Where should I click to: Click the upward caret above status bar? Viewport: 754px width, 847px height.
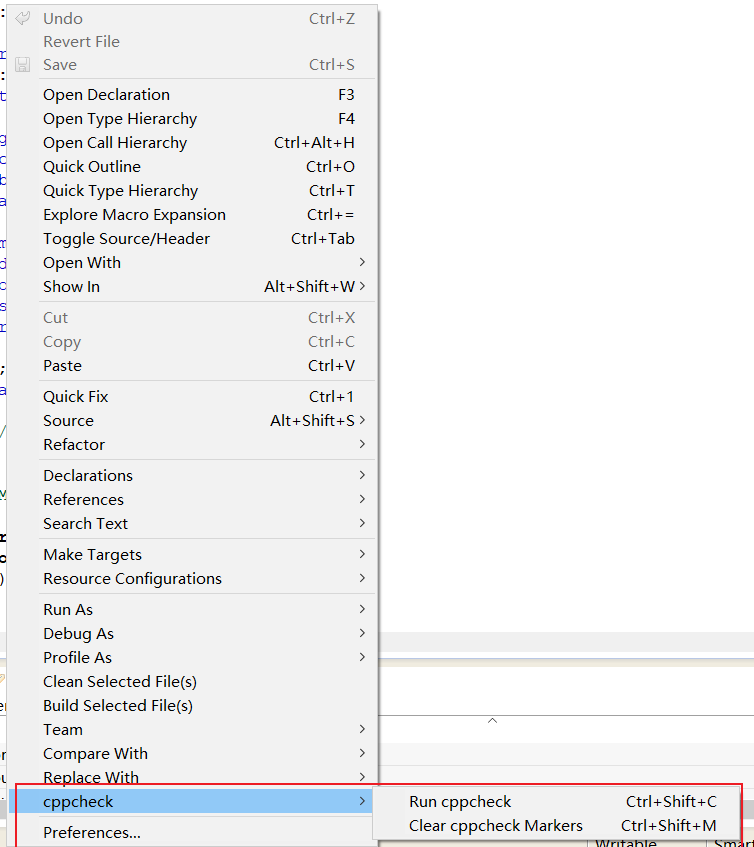click(x=492, y=721)
